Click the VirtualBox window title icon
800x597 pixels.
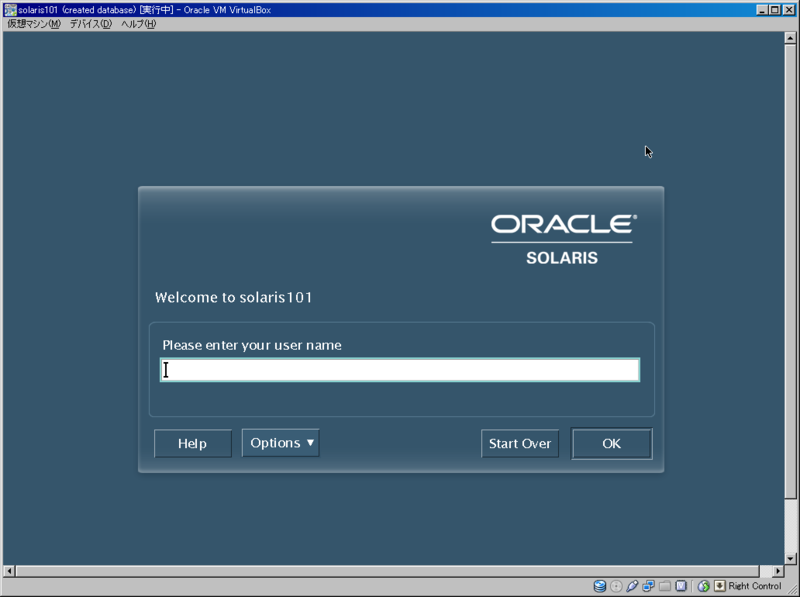point(10,10)
